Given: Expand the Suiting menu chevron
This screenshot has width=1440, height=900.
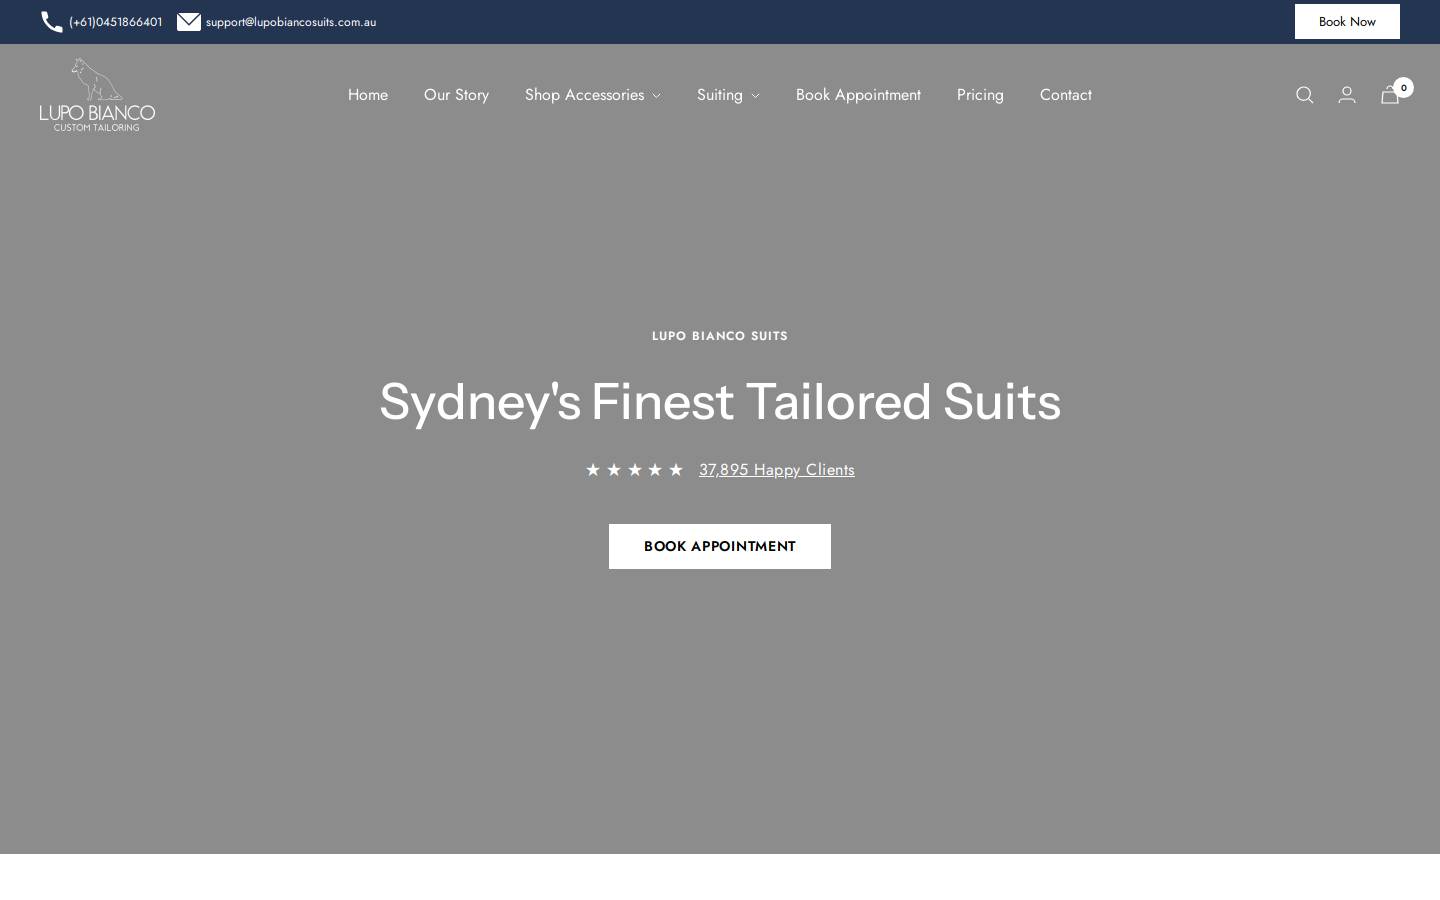Looking at the screenshot, I should coord(755,96).
